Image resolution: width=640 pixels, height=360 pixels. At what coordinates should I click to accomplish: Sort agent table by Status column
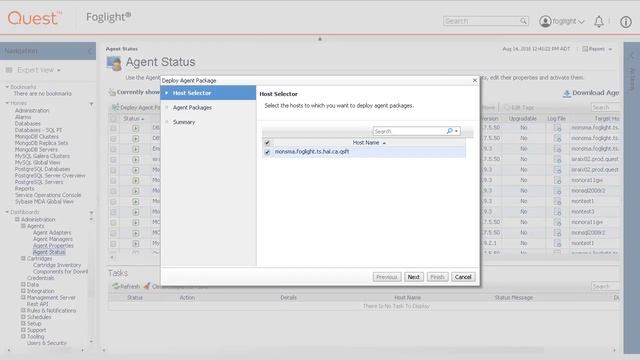[x=133, y=119]
